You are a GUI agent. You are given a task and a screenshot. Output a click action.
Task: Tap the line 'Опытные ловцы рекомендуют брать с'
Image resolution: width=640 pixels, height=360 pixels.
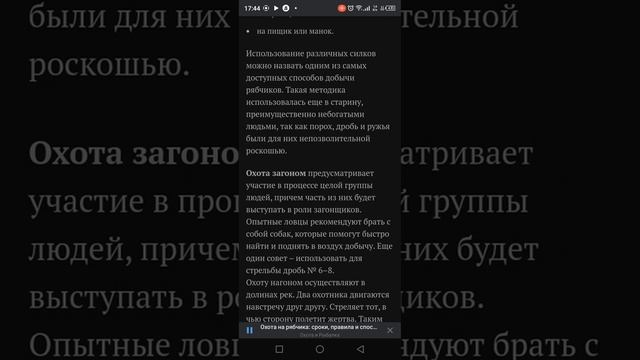[x=318, y=222]
